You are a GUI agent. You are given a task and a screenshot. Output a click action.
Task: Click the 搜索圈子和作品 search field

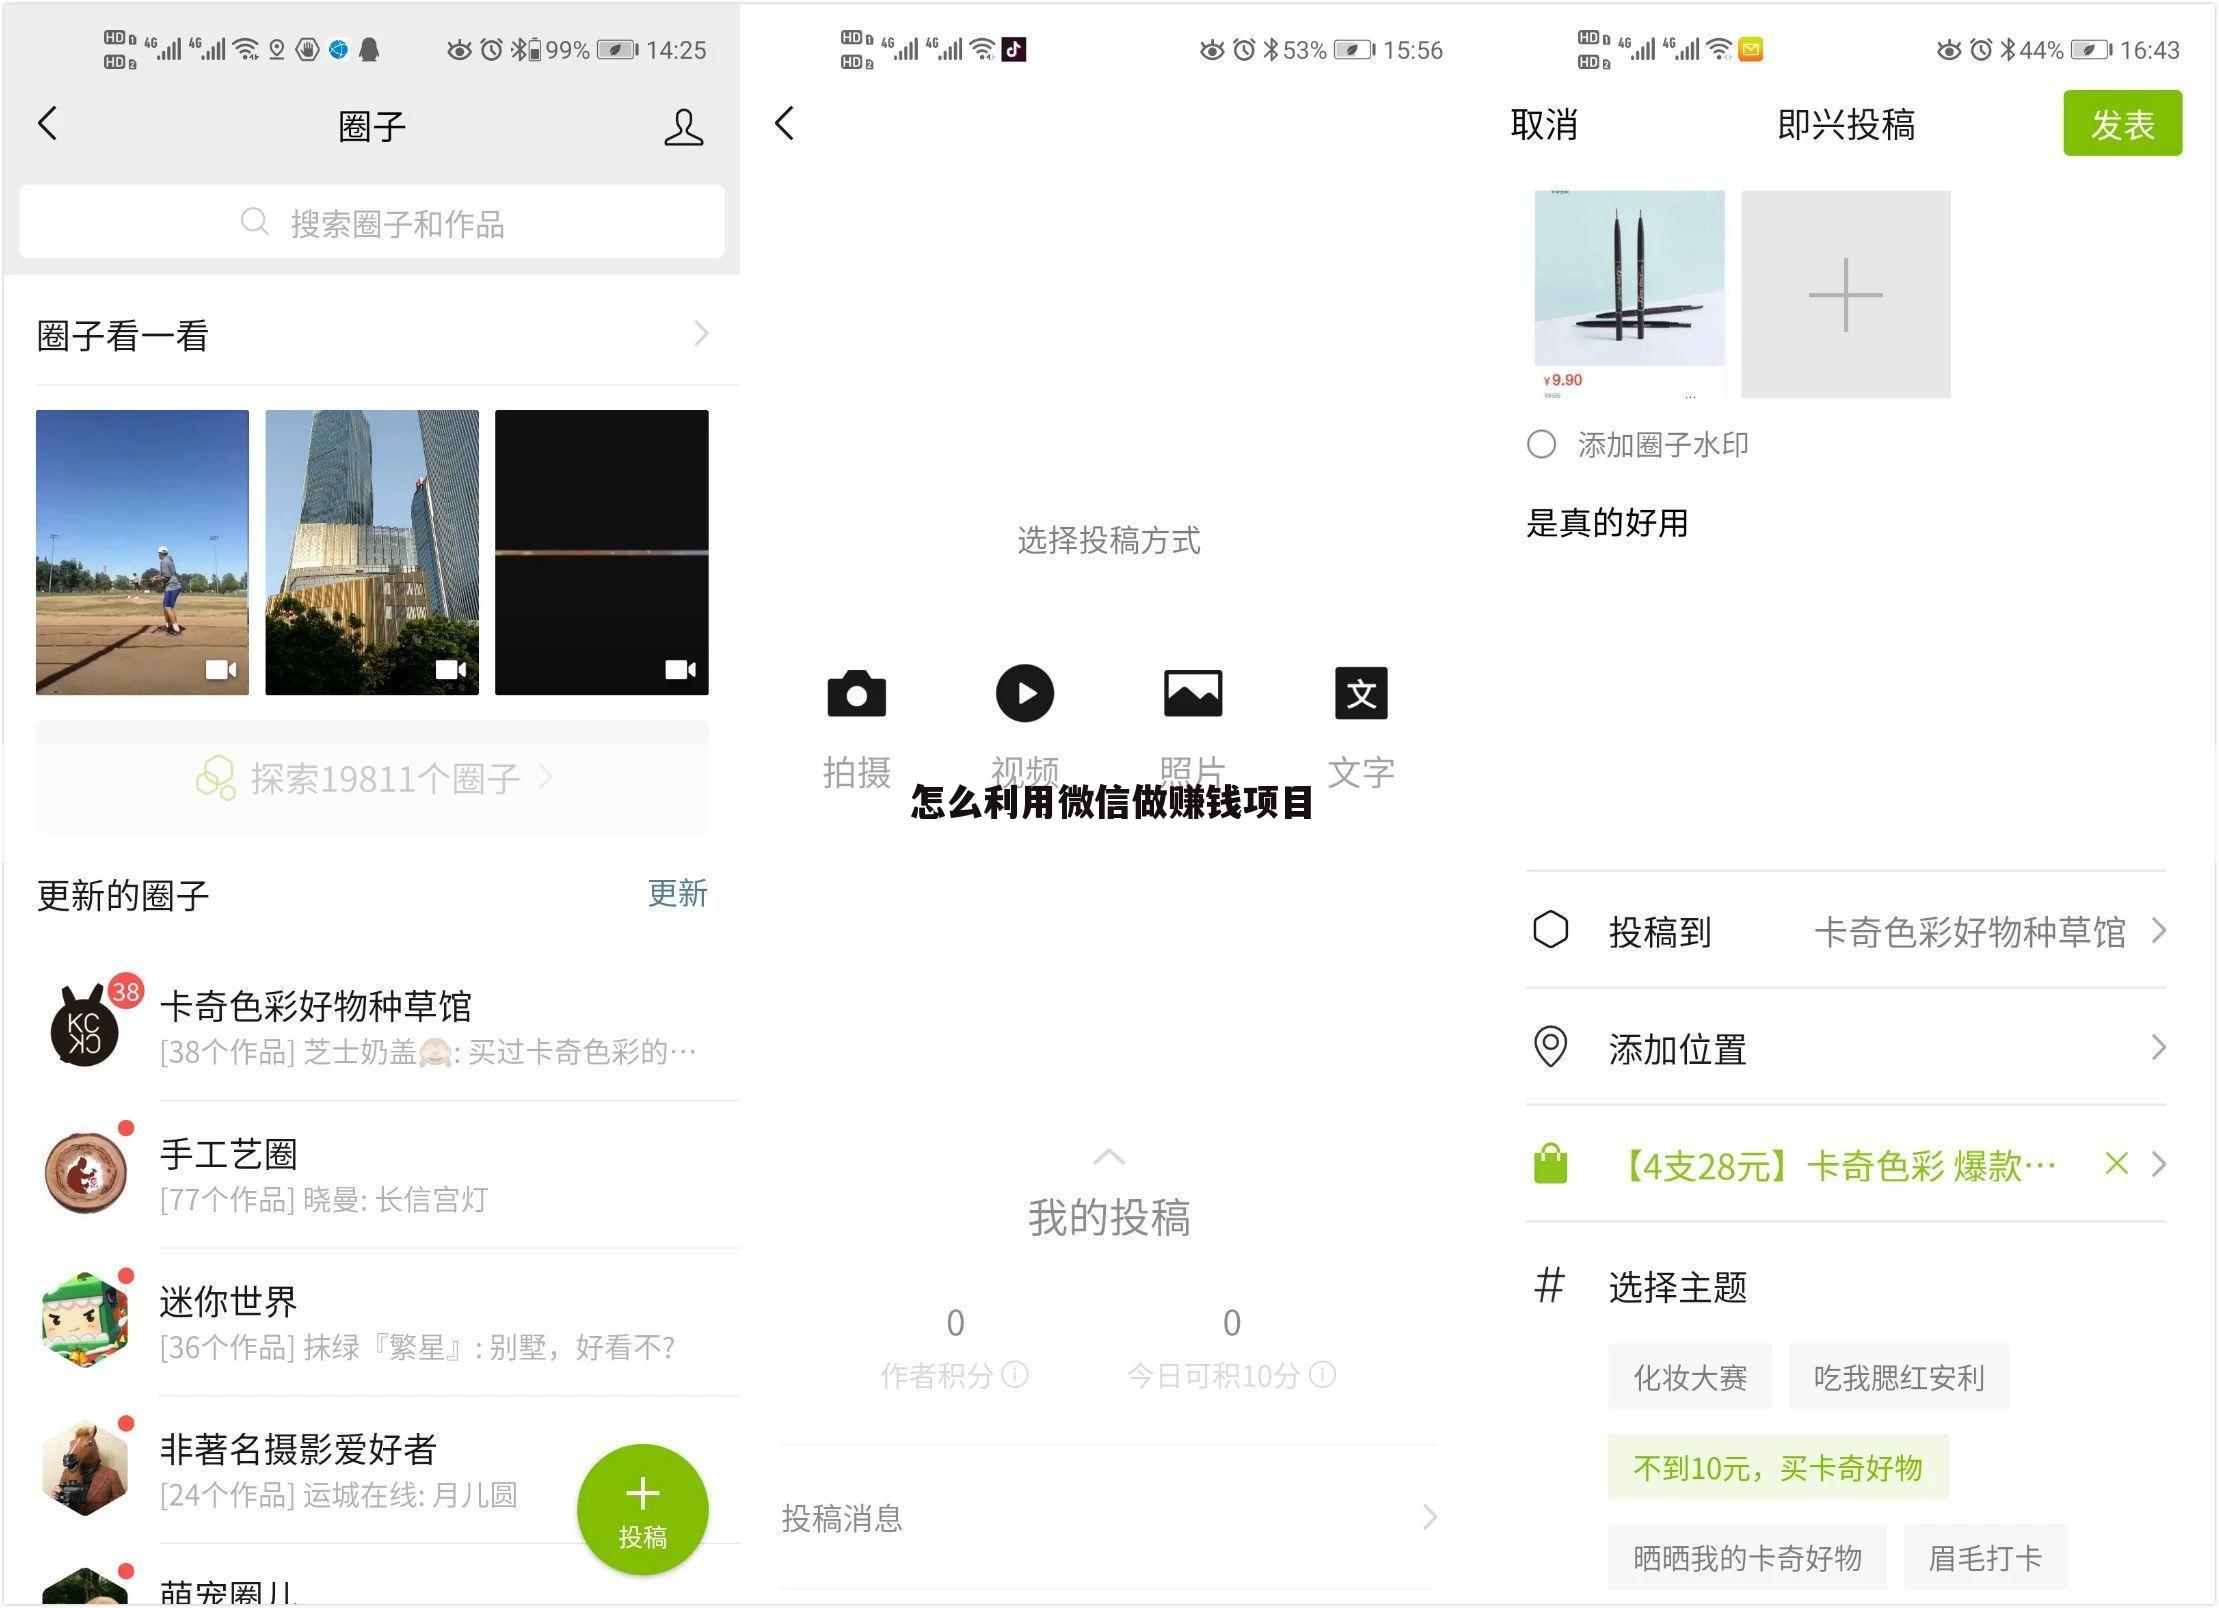click(x=372, y=222)
